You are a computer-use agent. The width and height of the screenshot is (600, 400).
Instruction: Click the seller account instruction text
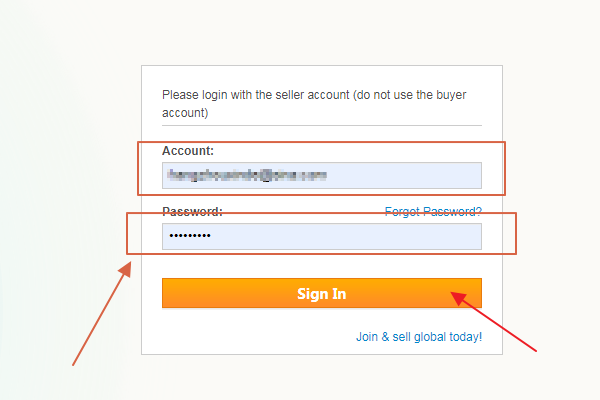coord(314,104)
